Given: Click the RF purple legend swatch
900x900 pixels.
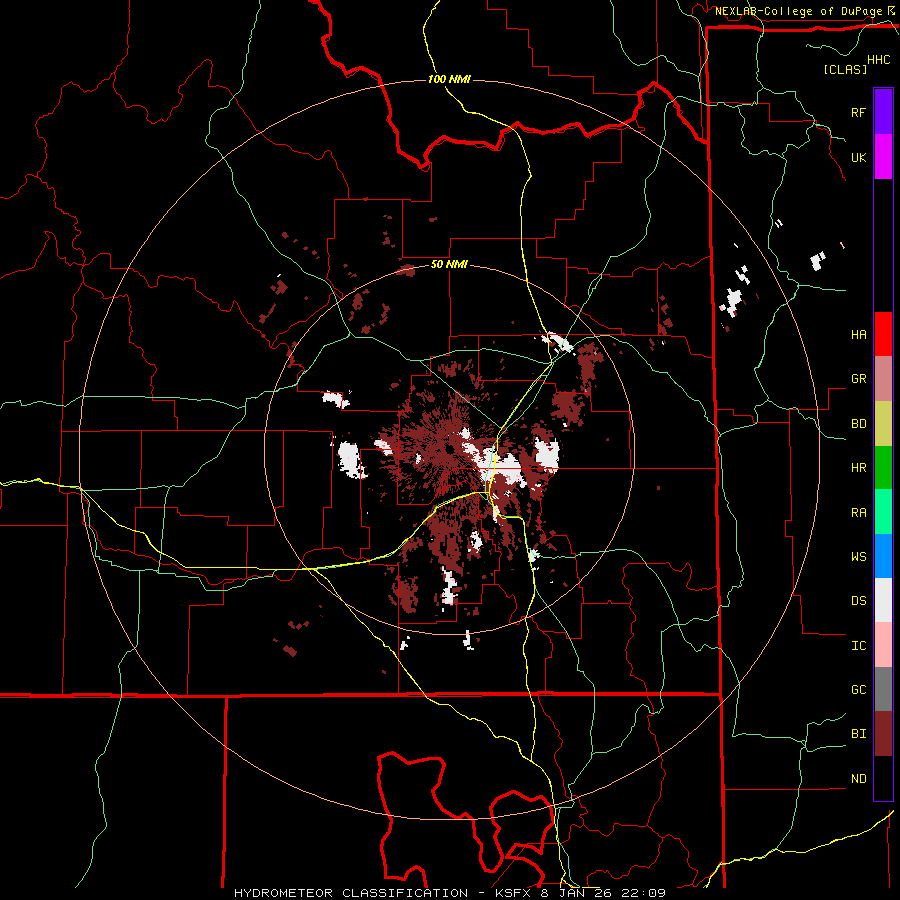Looking at the screenshot, I should (883, 112).
